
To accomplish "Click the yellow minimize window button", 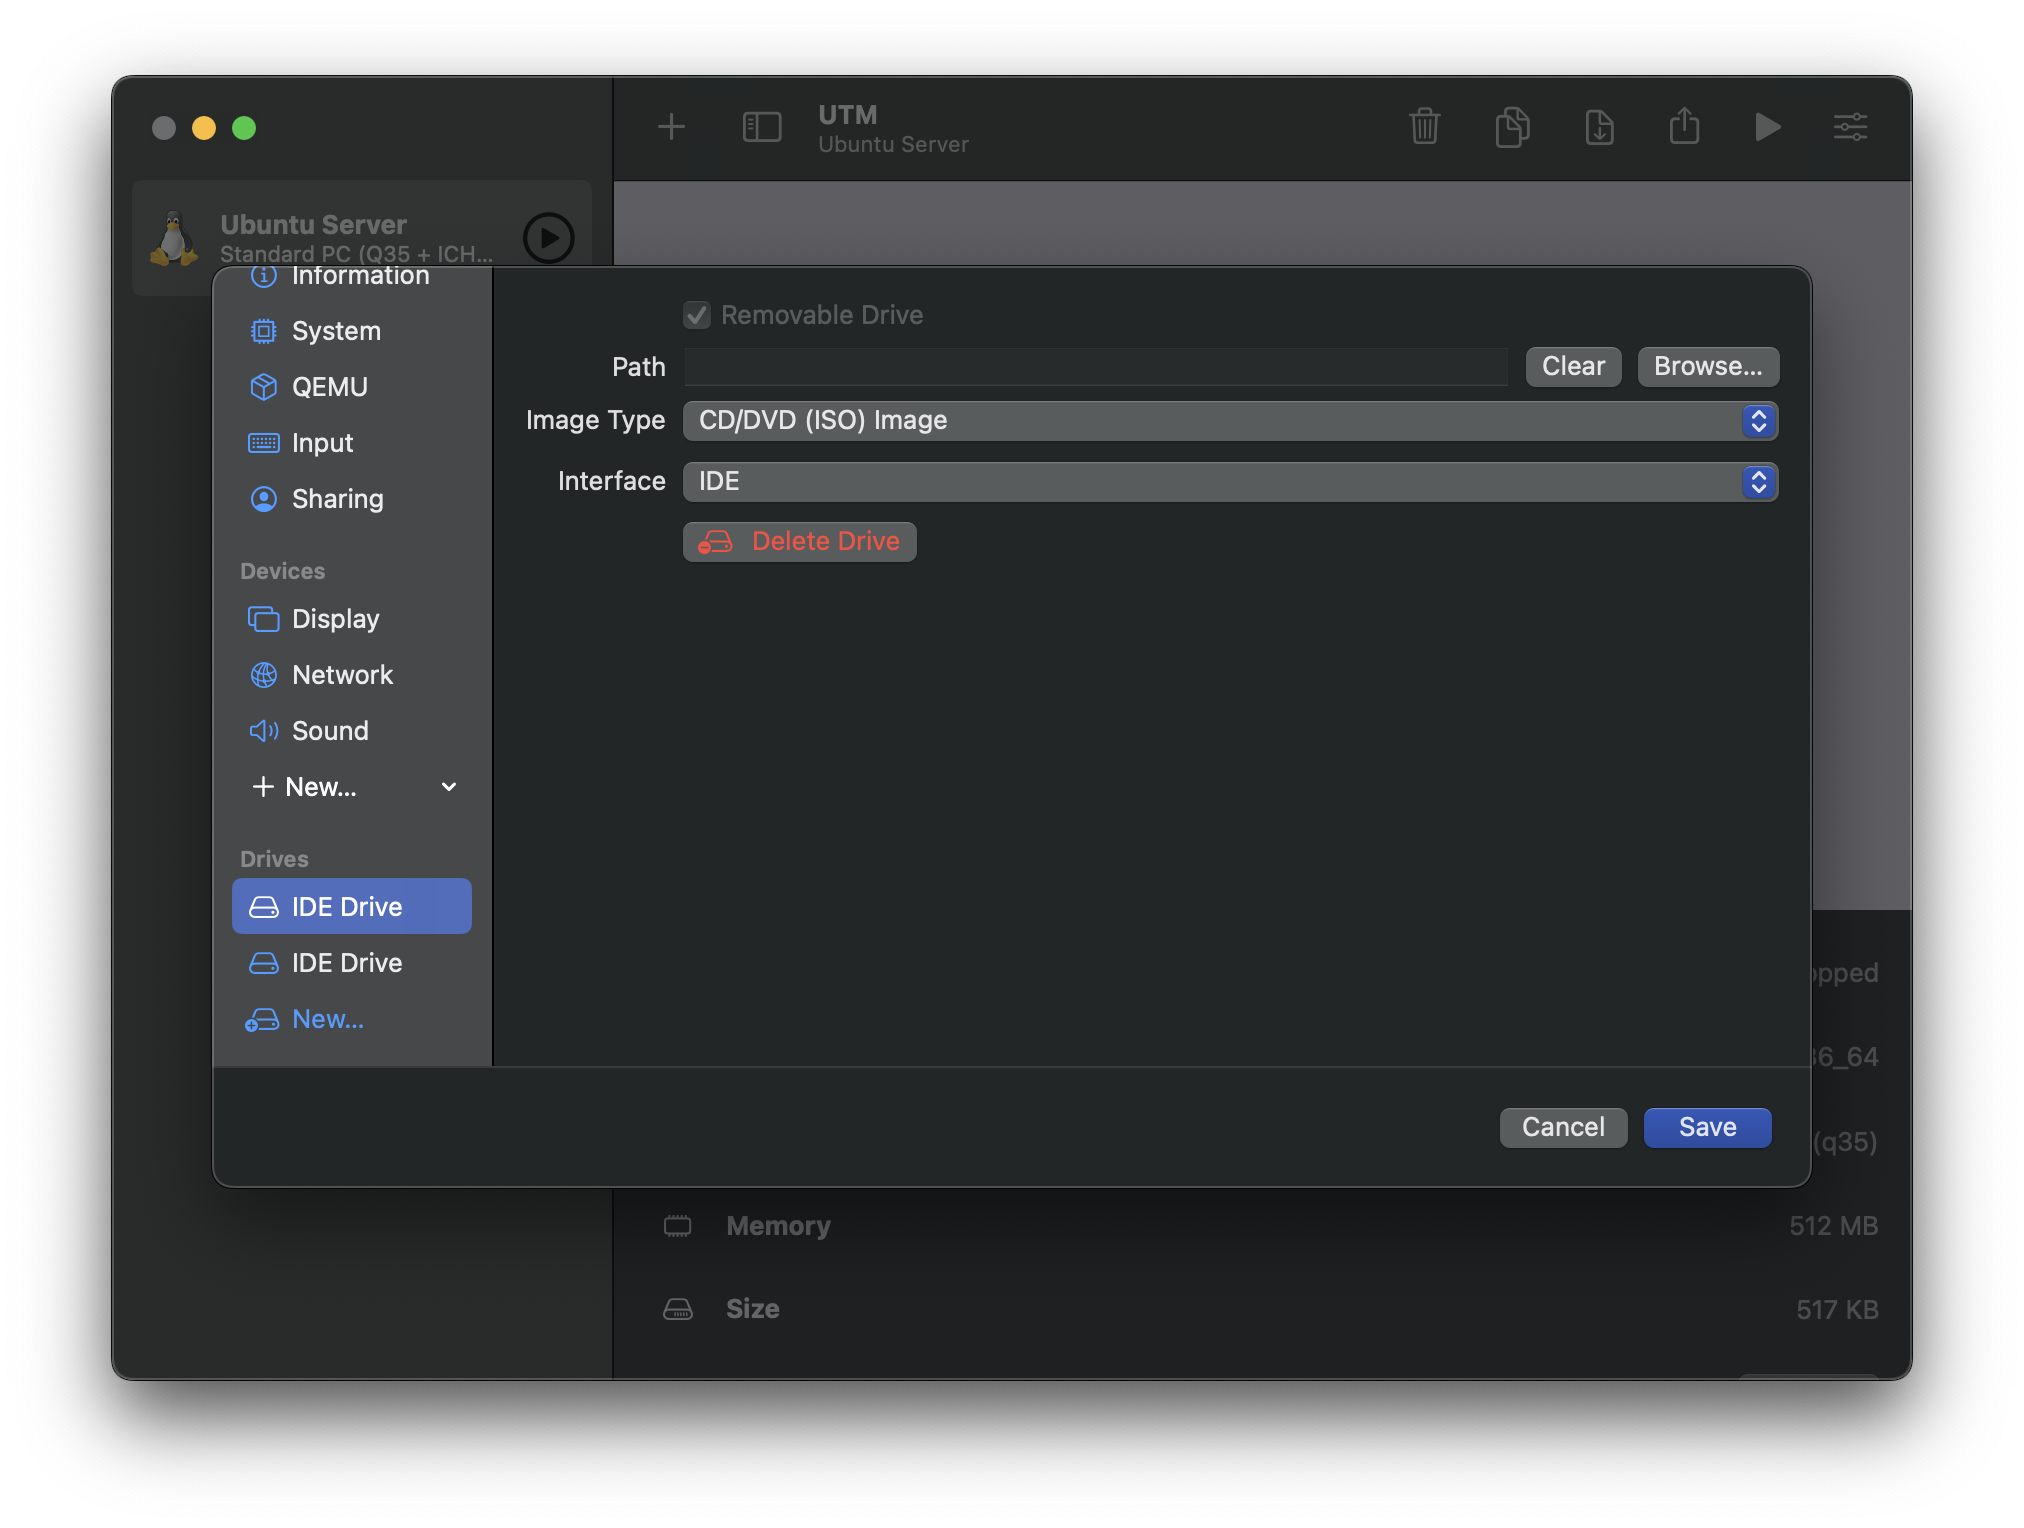I will 204,128.
